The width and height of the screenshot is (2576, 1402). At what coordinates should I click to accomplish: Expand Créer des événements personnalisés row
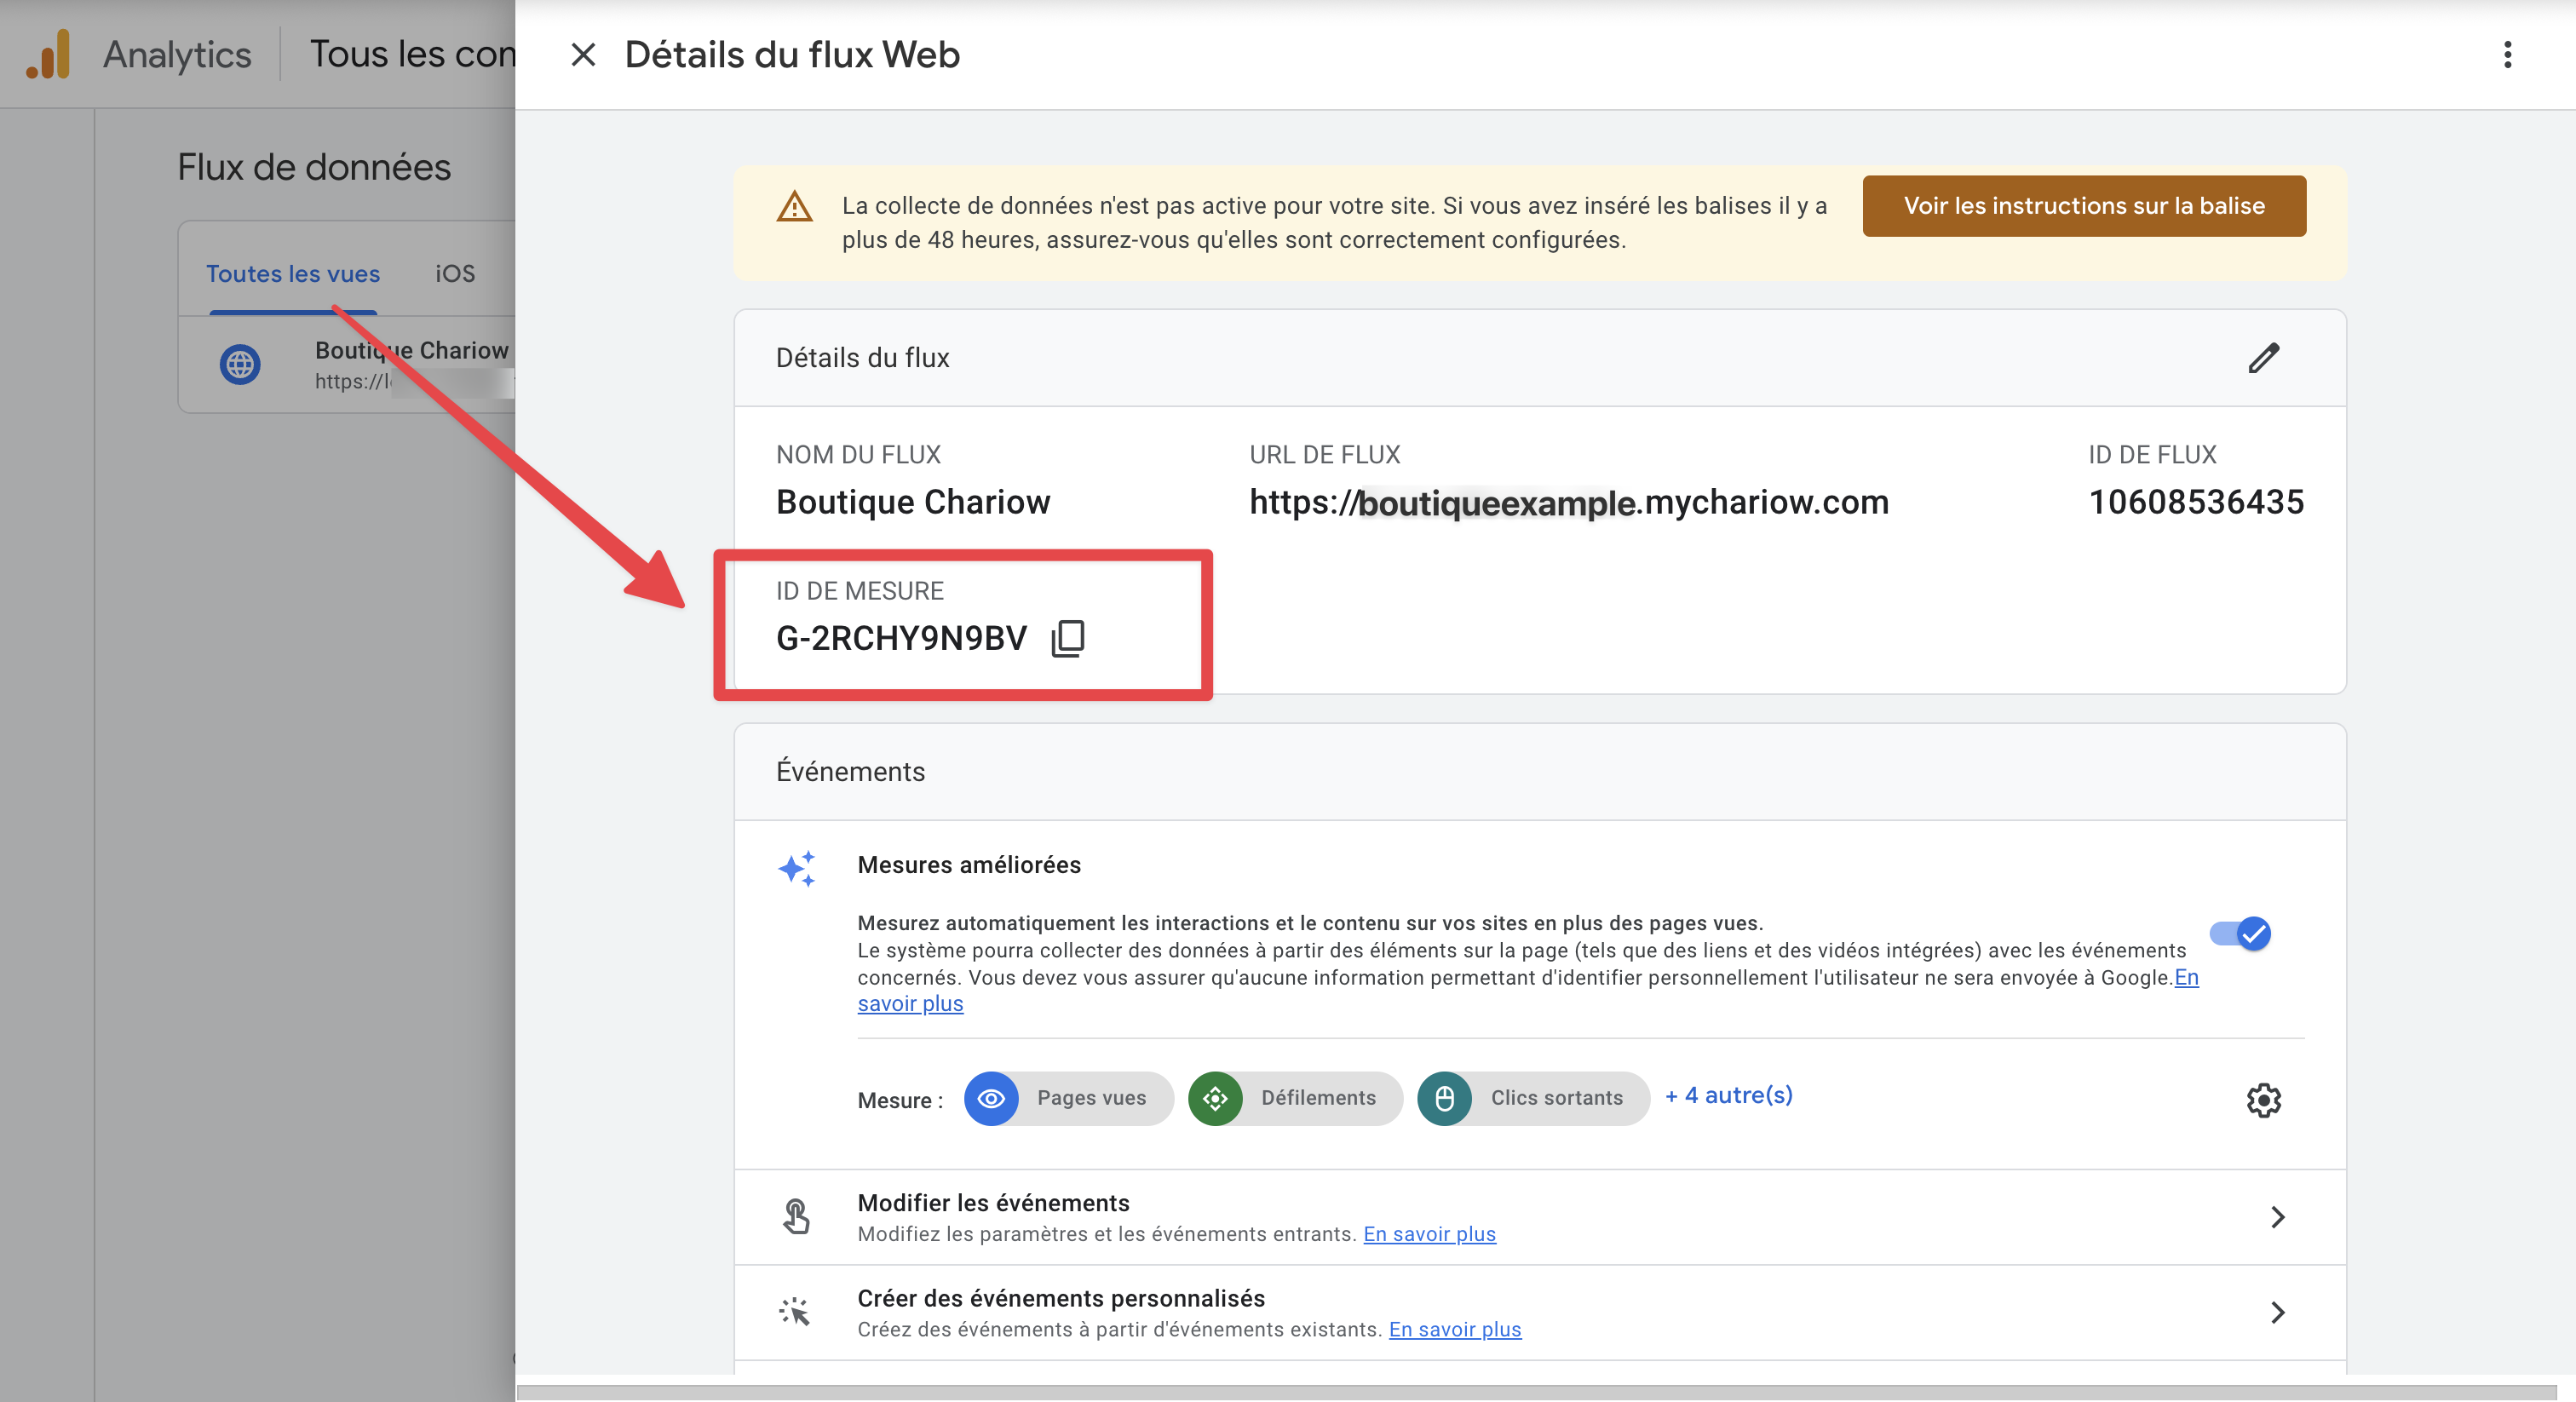point(2277,1312)
